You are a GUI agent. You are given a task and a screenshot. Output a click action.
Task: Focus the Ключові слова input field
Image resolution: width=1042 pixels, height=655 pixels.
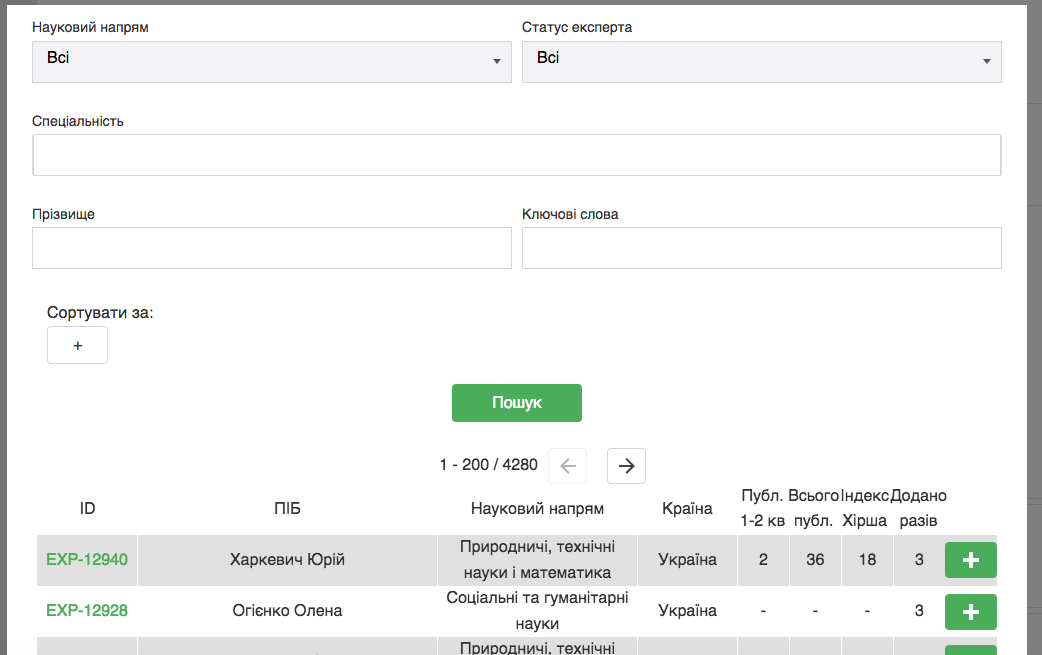click(x=761, y=248)
